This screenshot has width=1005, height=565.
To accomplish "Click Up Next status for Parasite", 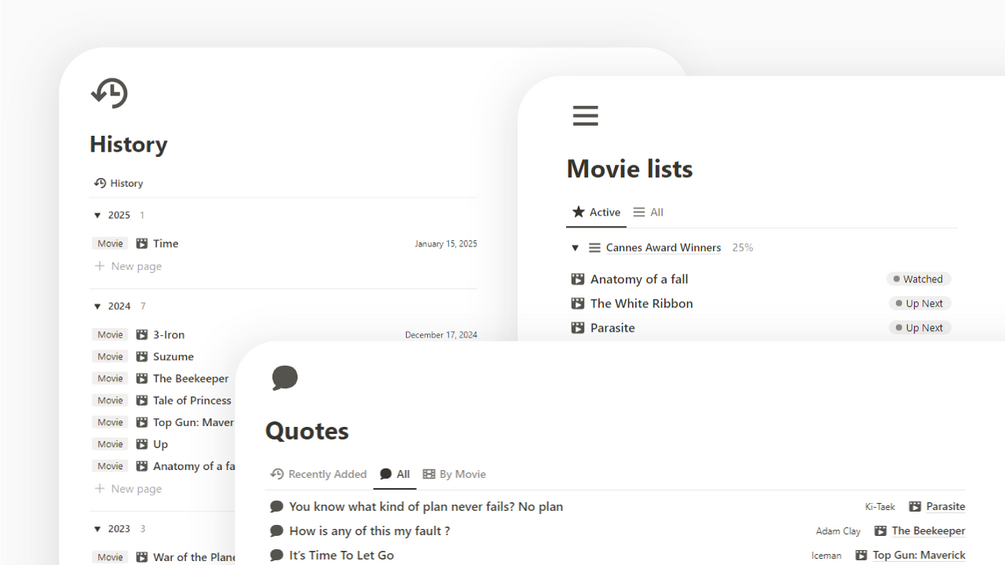I will pos(920,328).
